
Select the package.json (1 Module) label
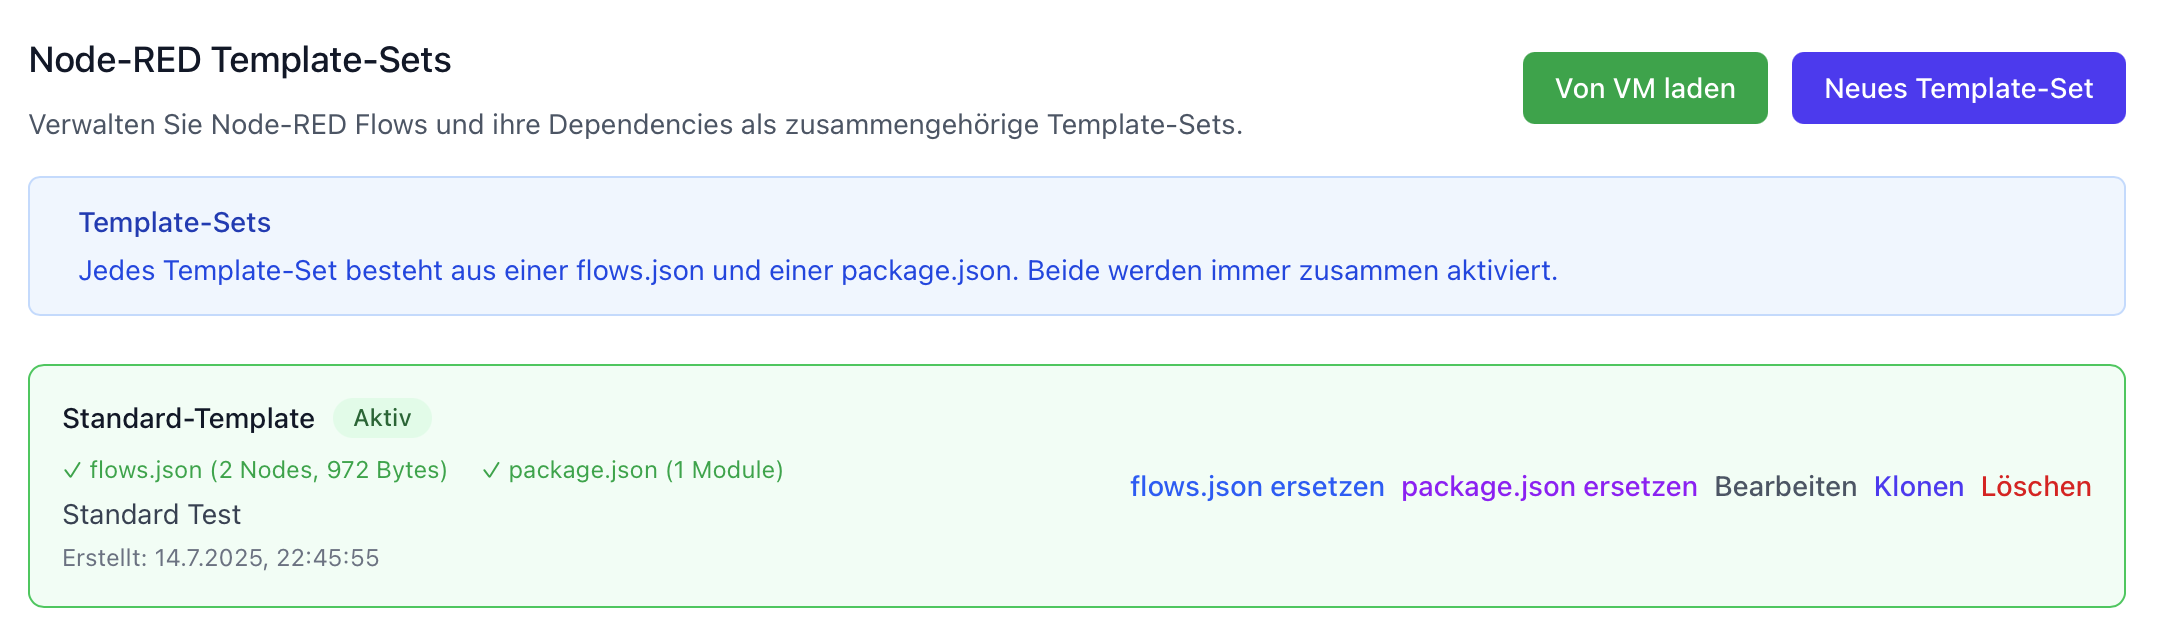tap(646, 469)
